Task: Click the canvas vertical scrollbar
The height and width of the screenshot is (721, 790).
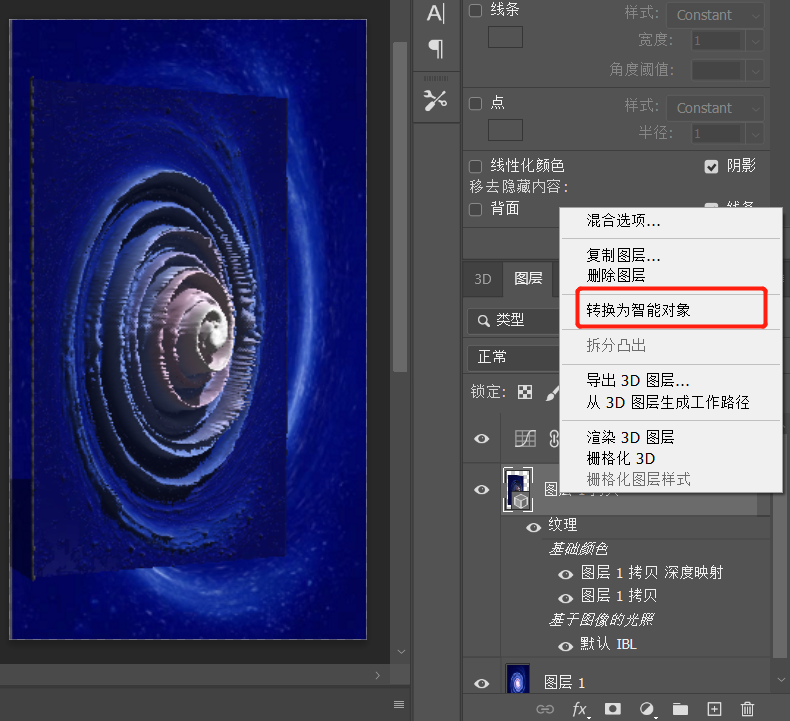Action: (x=400, y=207)
